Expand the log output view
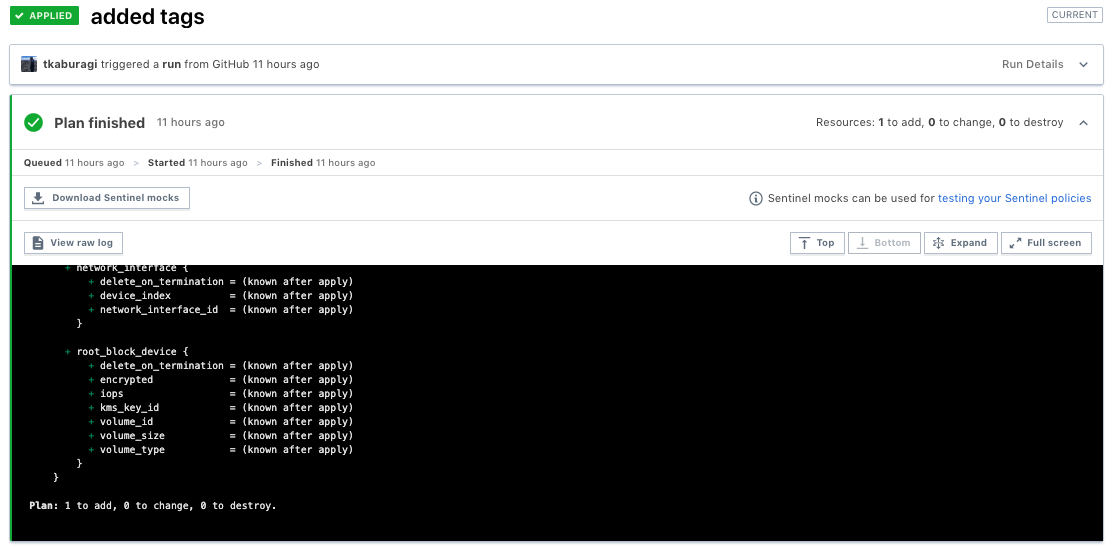The width and height of the screenshot is (1120, 547). (x=960, y=243)
